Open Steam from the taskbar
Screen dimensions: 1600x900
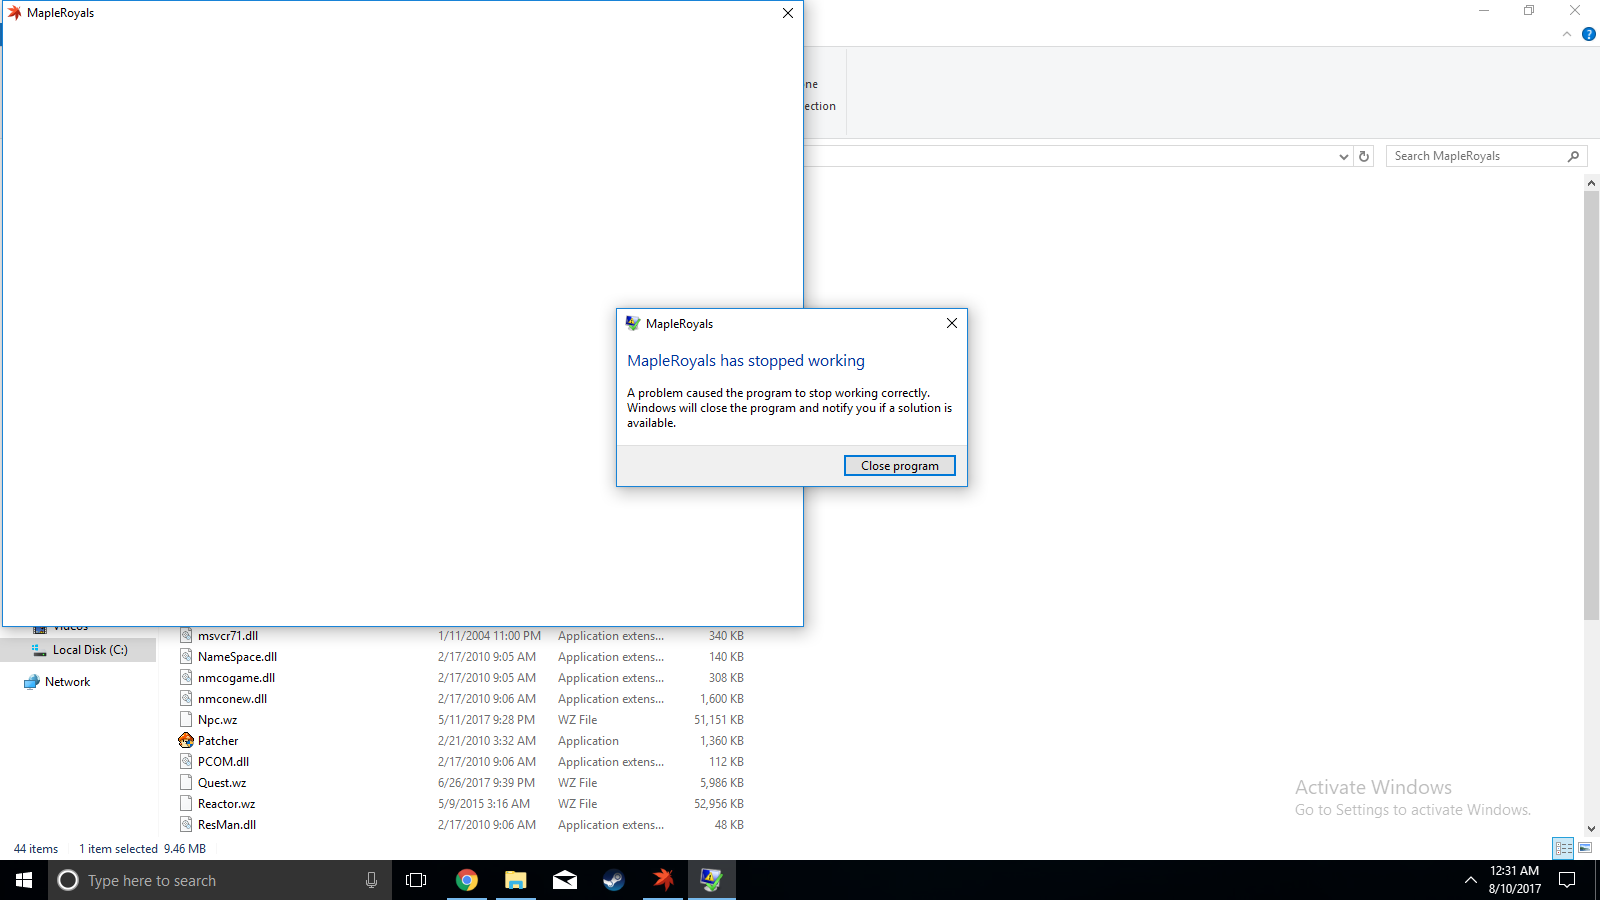pyautogui.click(x=614, y=880)
